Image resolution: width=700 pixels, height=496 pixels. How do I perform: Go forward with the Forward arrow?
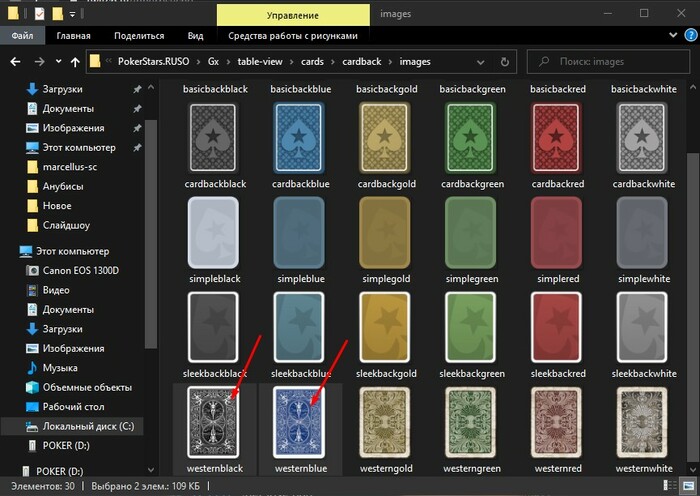click(x=39, y=62)
